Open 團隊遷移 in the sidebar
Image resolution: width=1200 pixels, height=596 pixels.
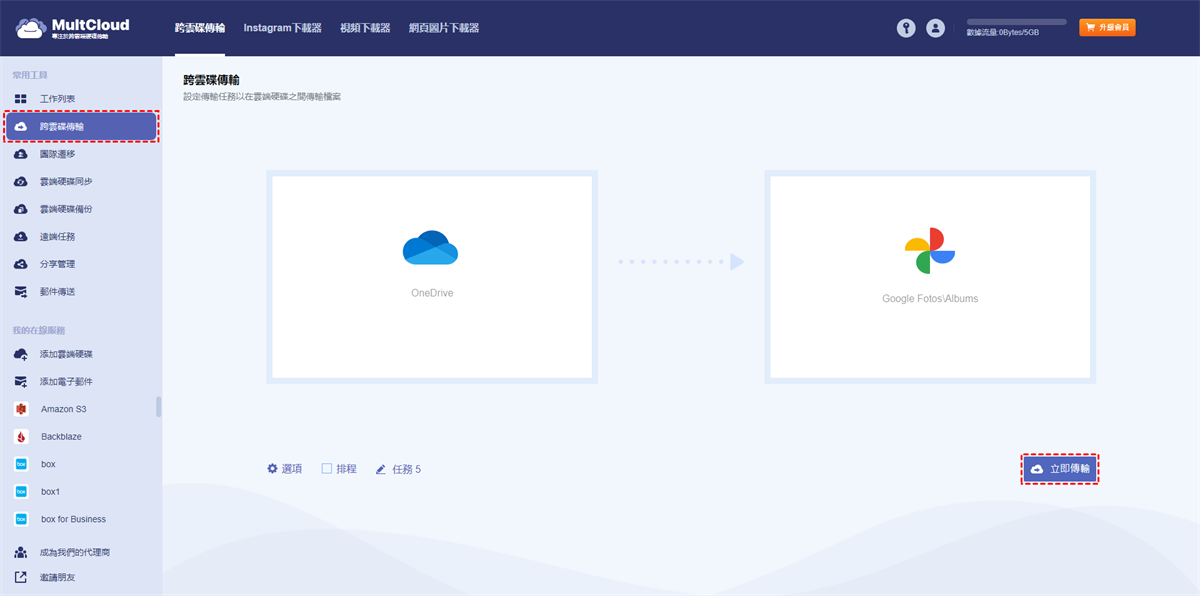pos(58,154)
